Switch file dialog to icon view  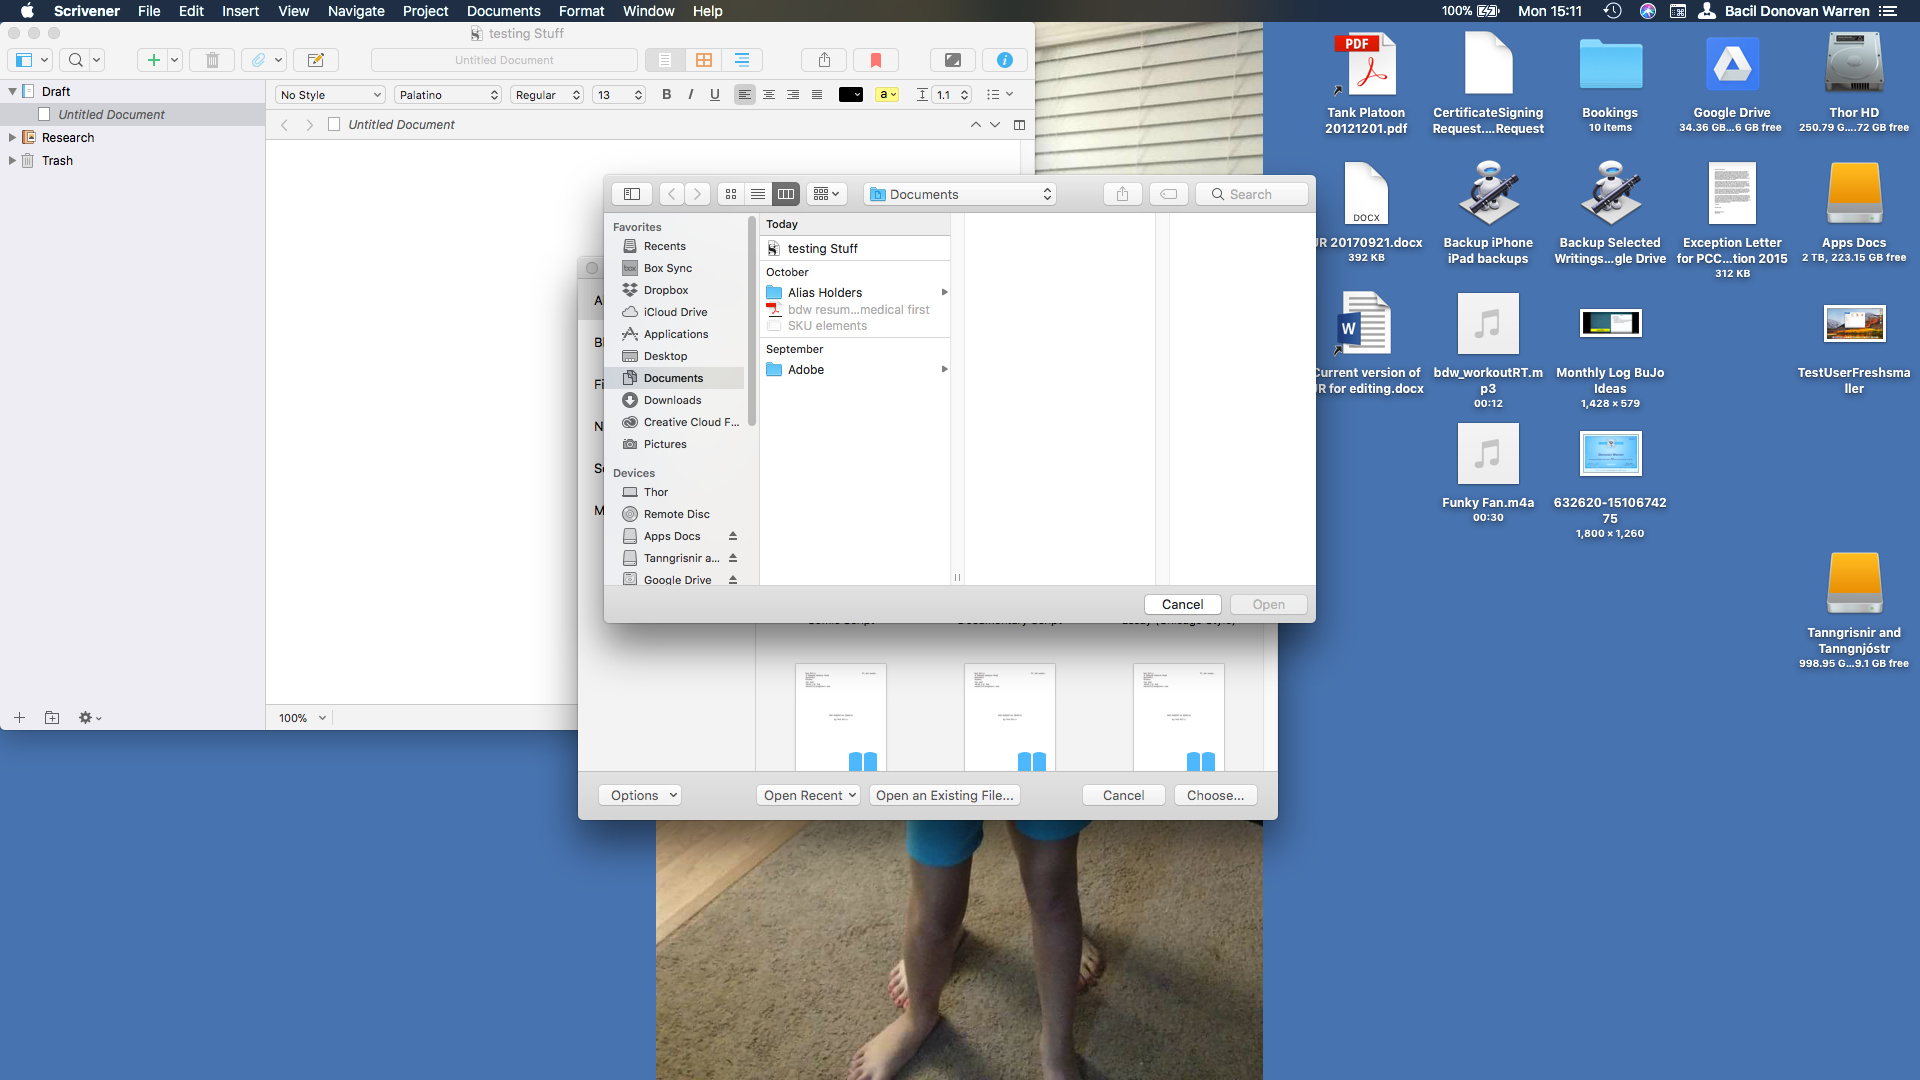[731, 194]
